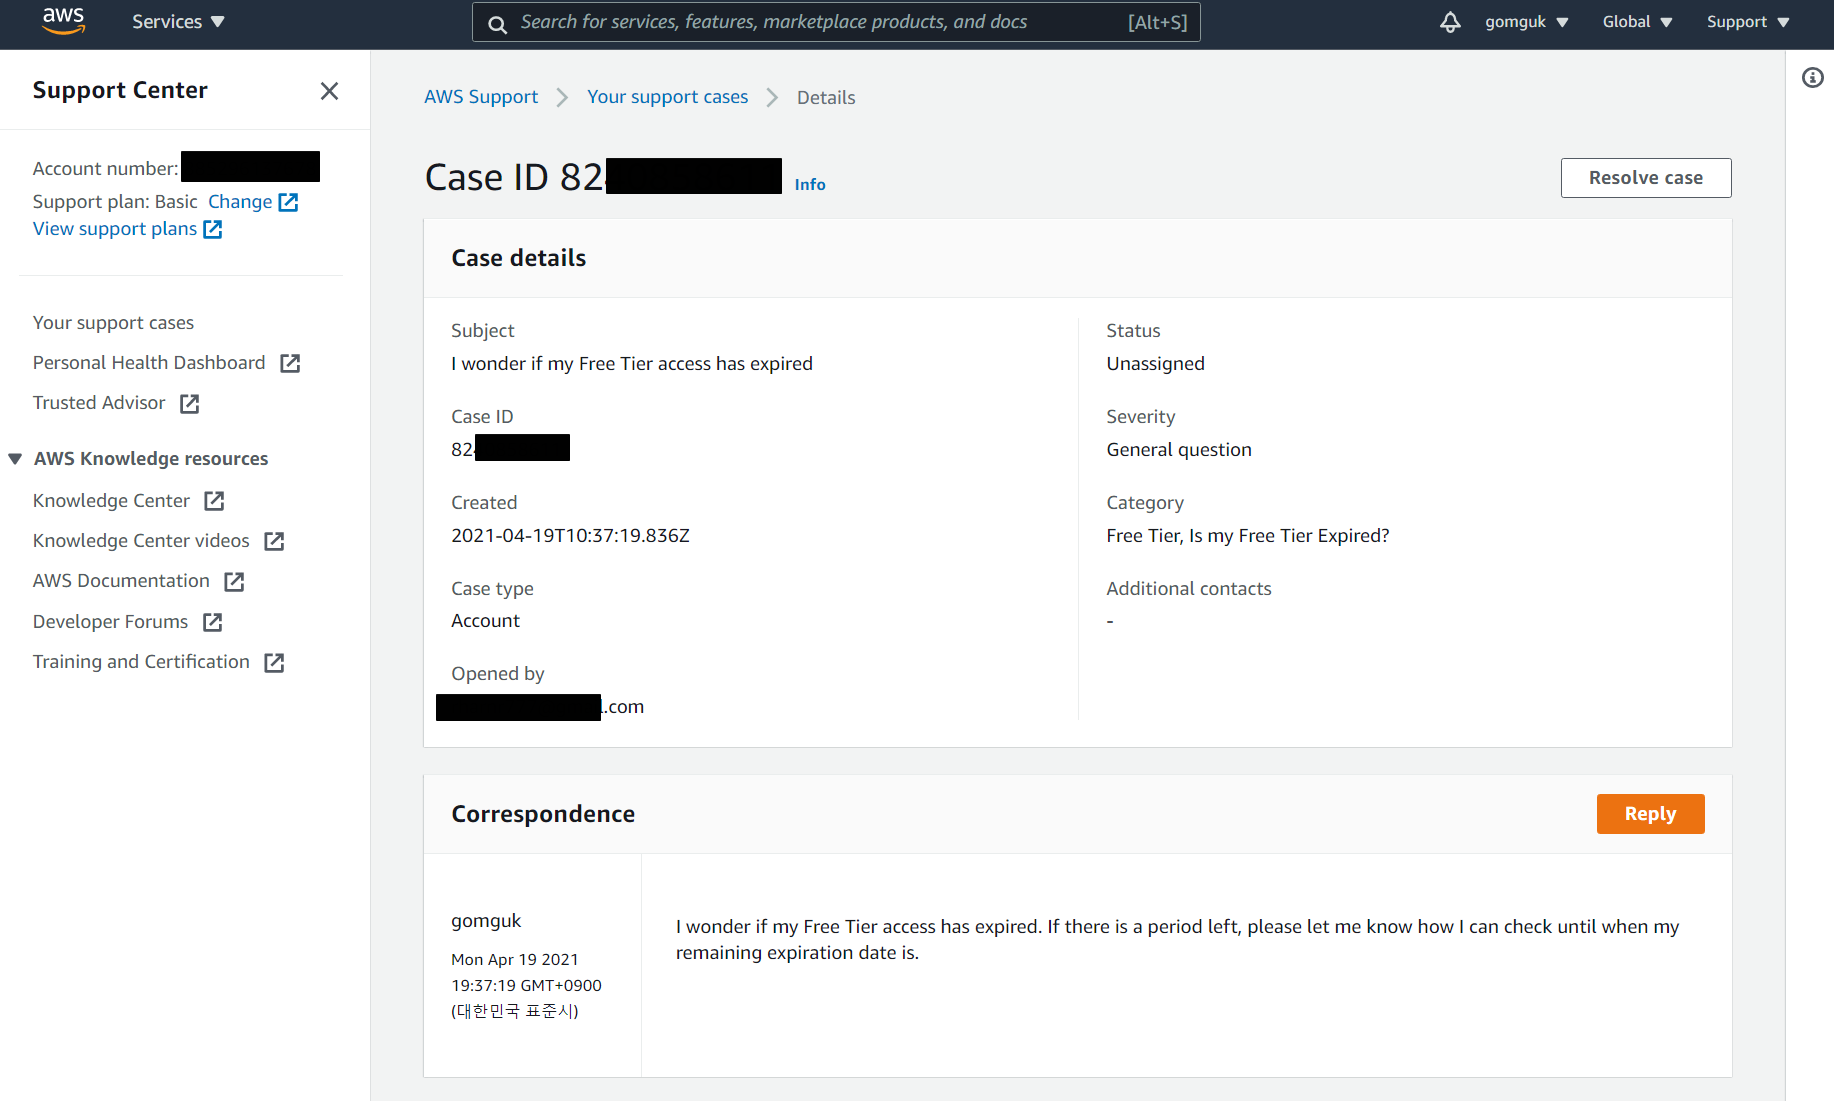Click the created timestamp 2021-04-19T10:37:19.836Z

(x=570, y=536)
